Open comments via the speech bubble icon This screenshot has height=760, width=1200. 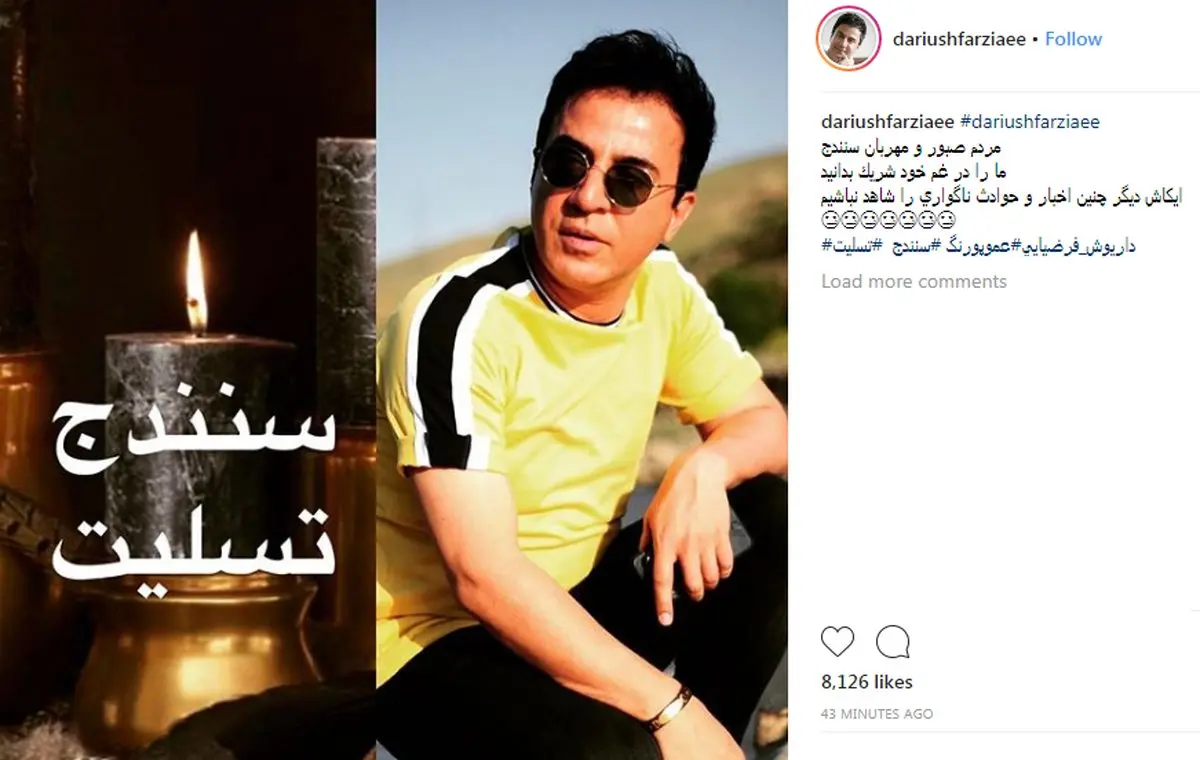pyautogui.click(x=892, y=641)
